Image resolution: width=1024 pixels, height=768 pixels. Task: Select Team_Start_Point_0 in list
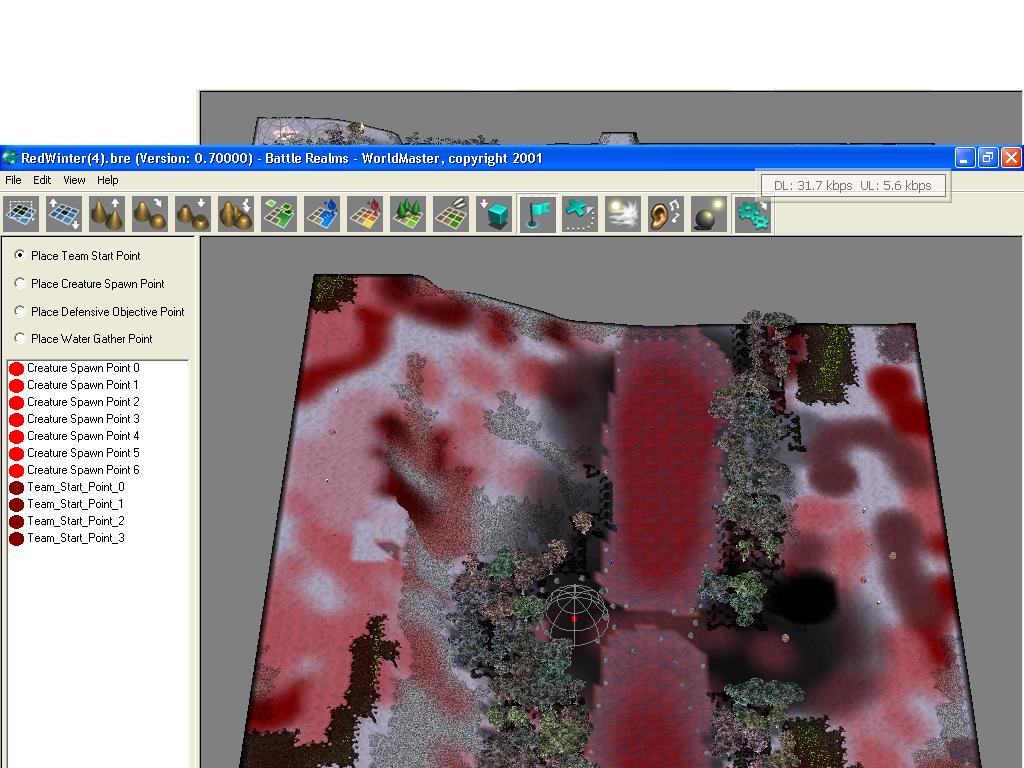(x=67, y=487)
